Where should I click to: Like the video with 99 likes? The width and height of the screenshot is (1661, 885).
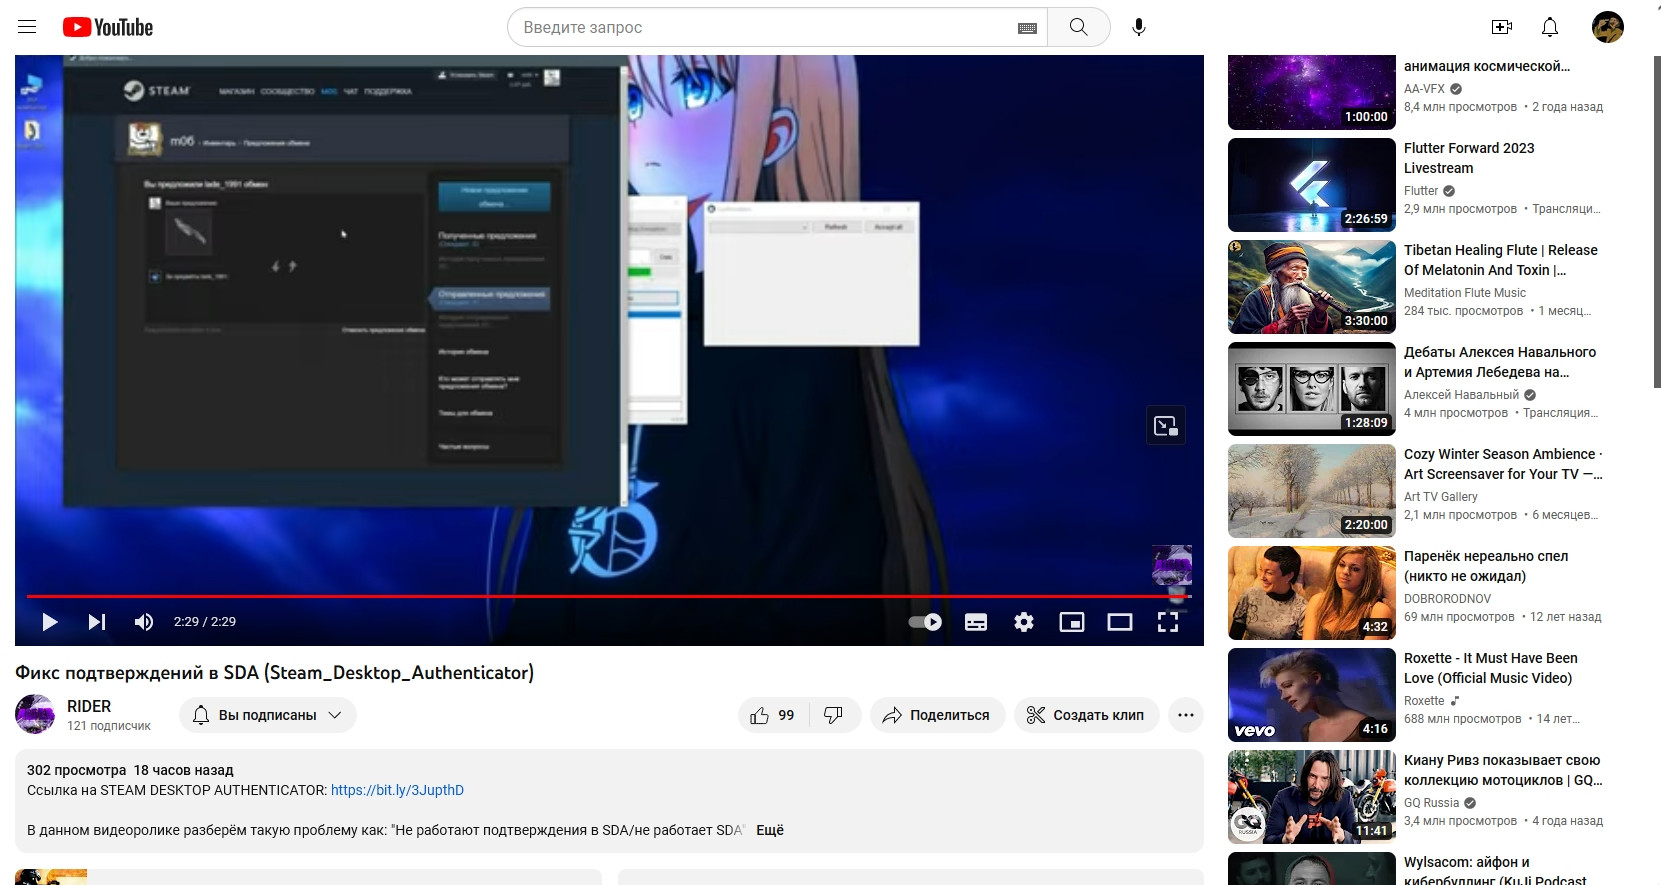tap(773, 715)
